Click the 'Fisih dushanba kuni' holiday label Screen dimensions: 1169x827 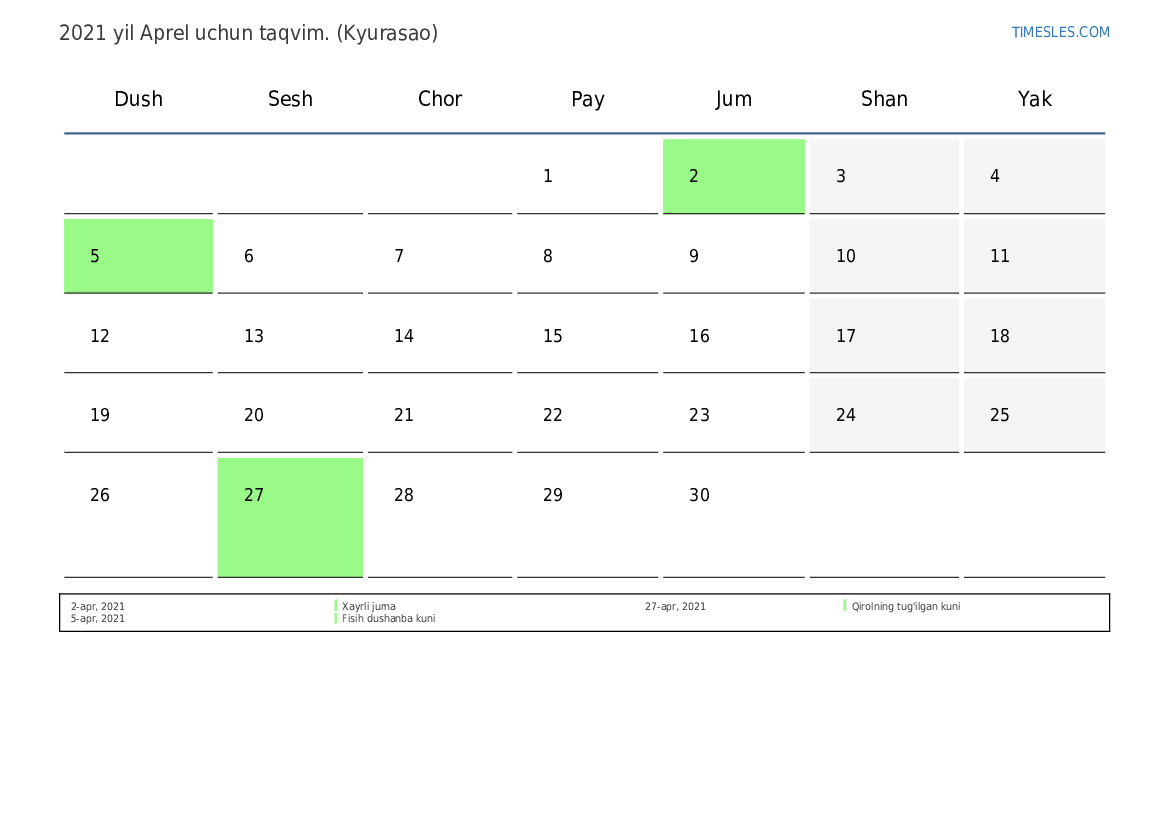tap(388, 618)
